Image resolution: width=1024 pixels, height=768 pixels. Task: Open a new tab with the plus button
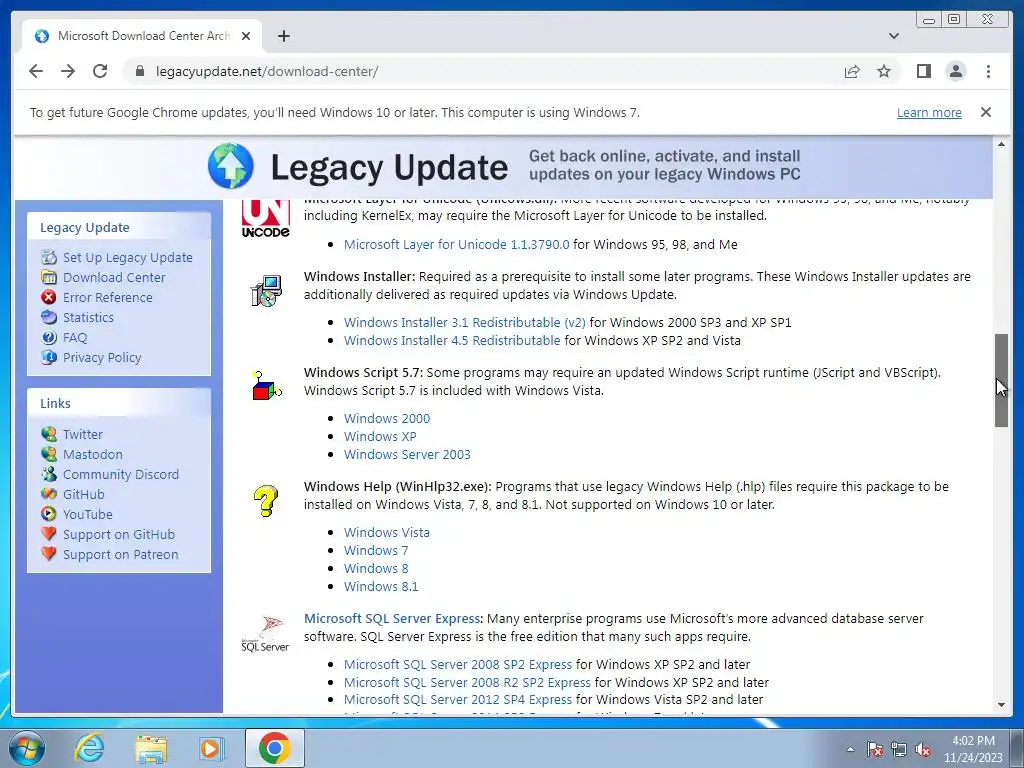click(283, 36)
